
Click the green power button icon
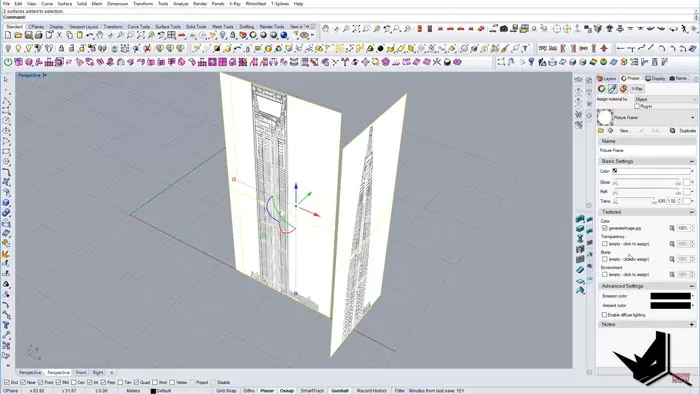tap(8, 62)
